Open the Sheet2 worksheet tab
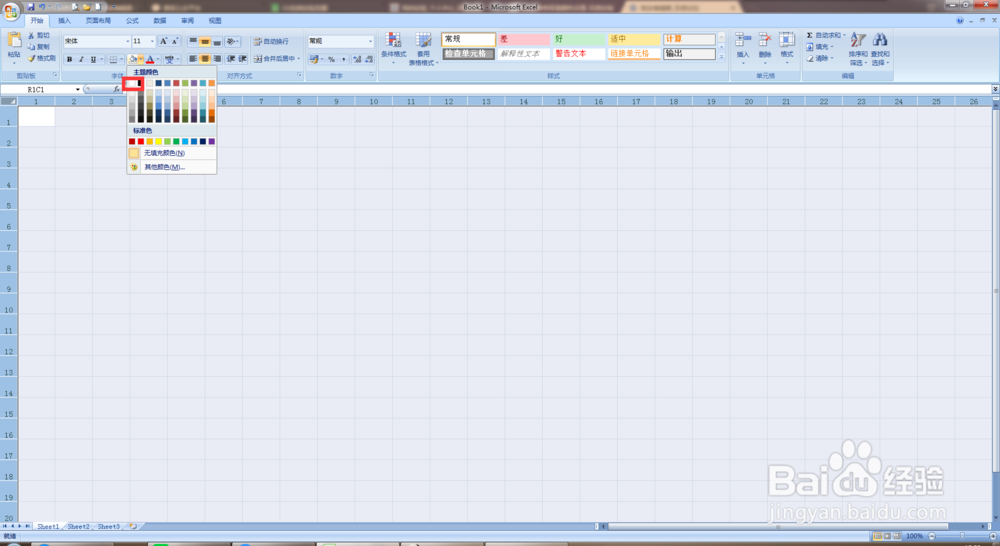Image resolution: width=1000 pixels, height=546 pixels. point(78,526)
